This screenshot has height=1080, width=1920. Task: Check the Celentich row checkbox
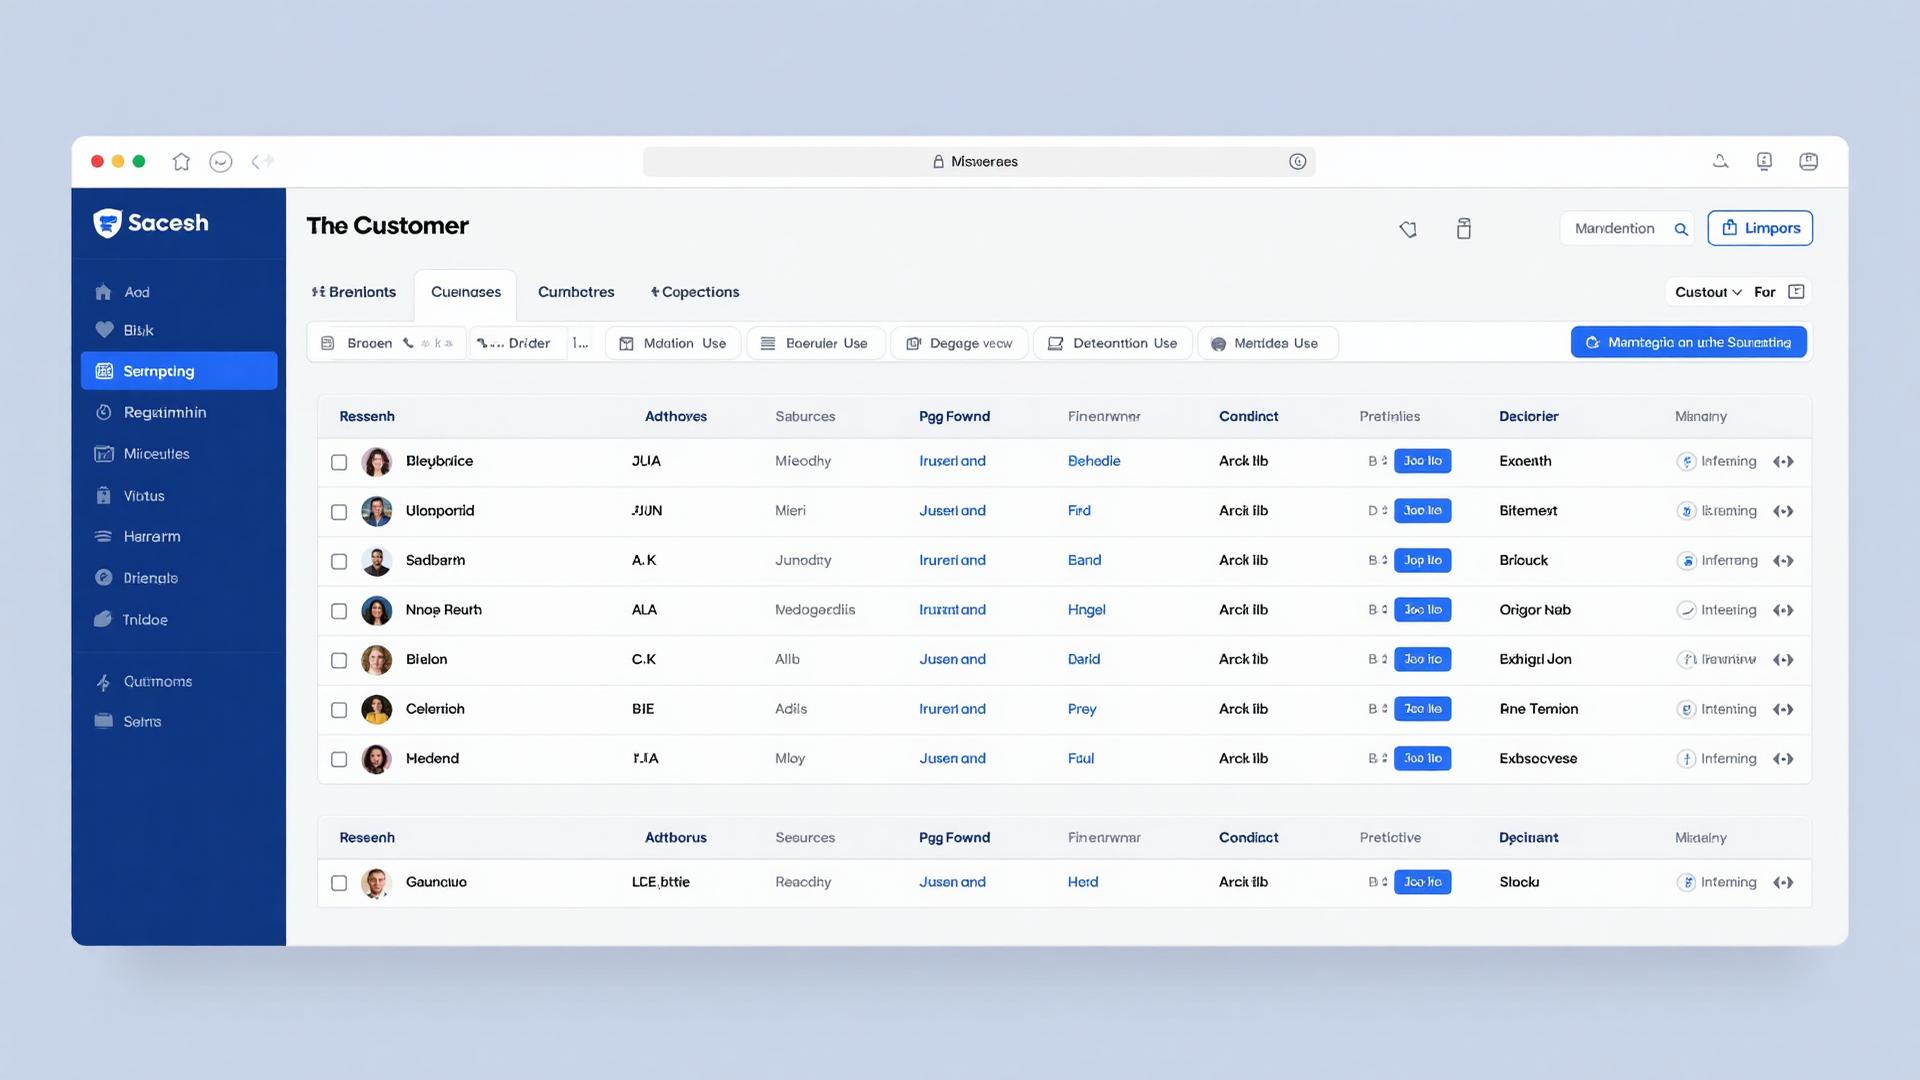339,710
